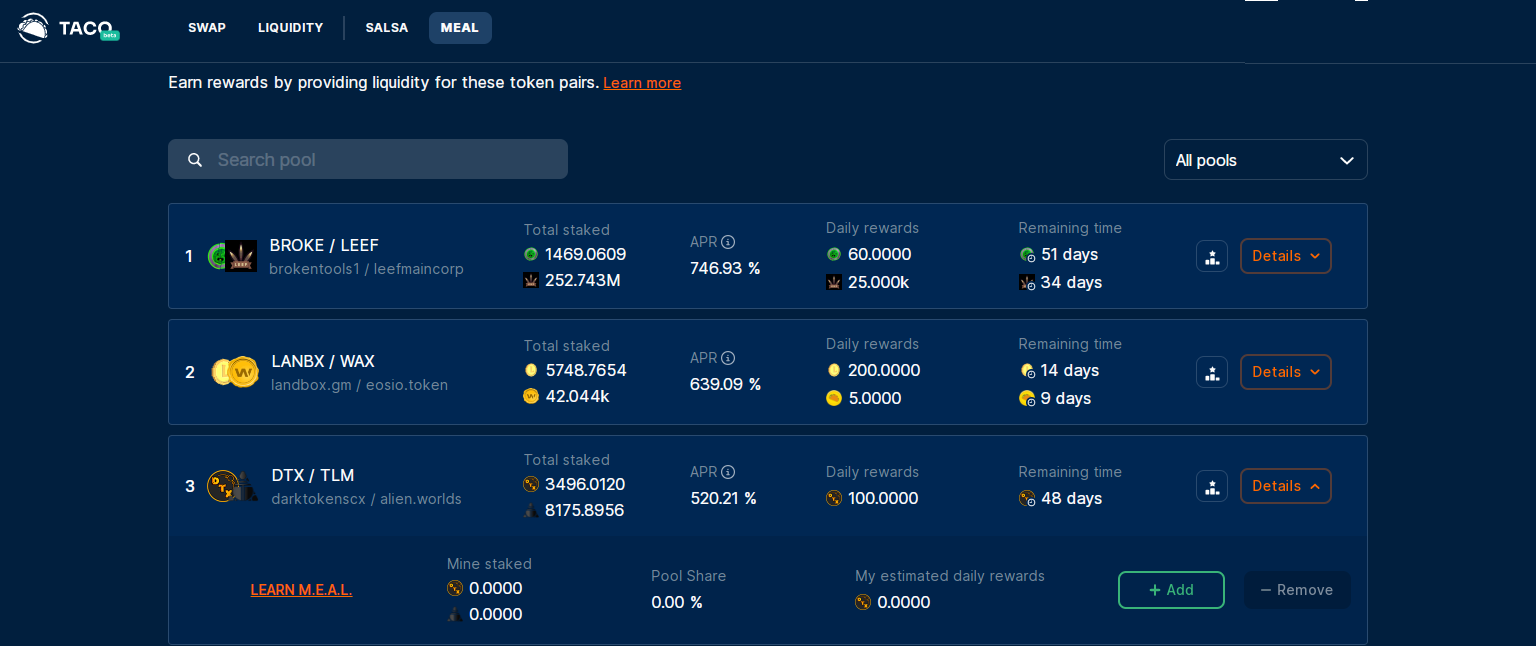Open leaderboard icon for LANBX / WAX pool
Image resolution: width=1536 pixels, height=646 pixels.
tap(1212, 372)
